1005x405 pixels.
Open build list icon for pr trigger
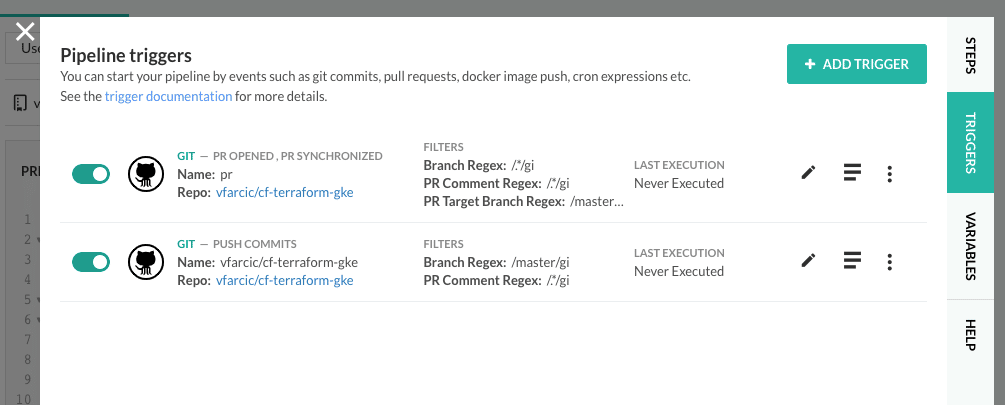click(x=852, y=173)
